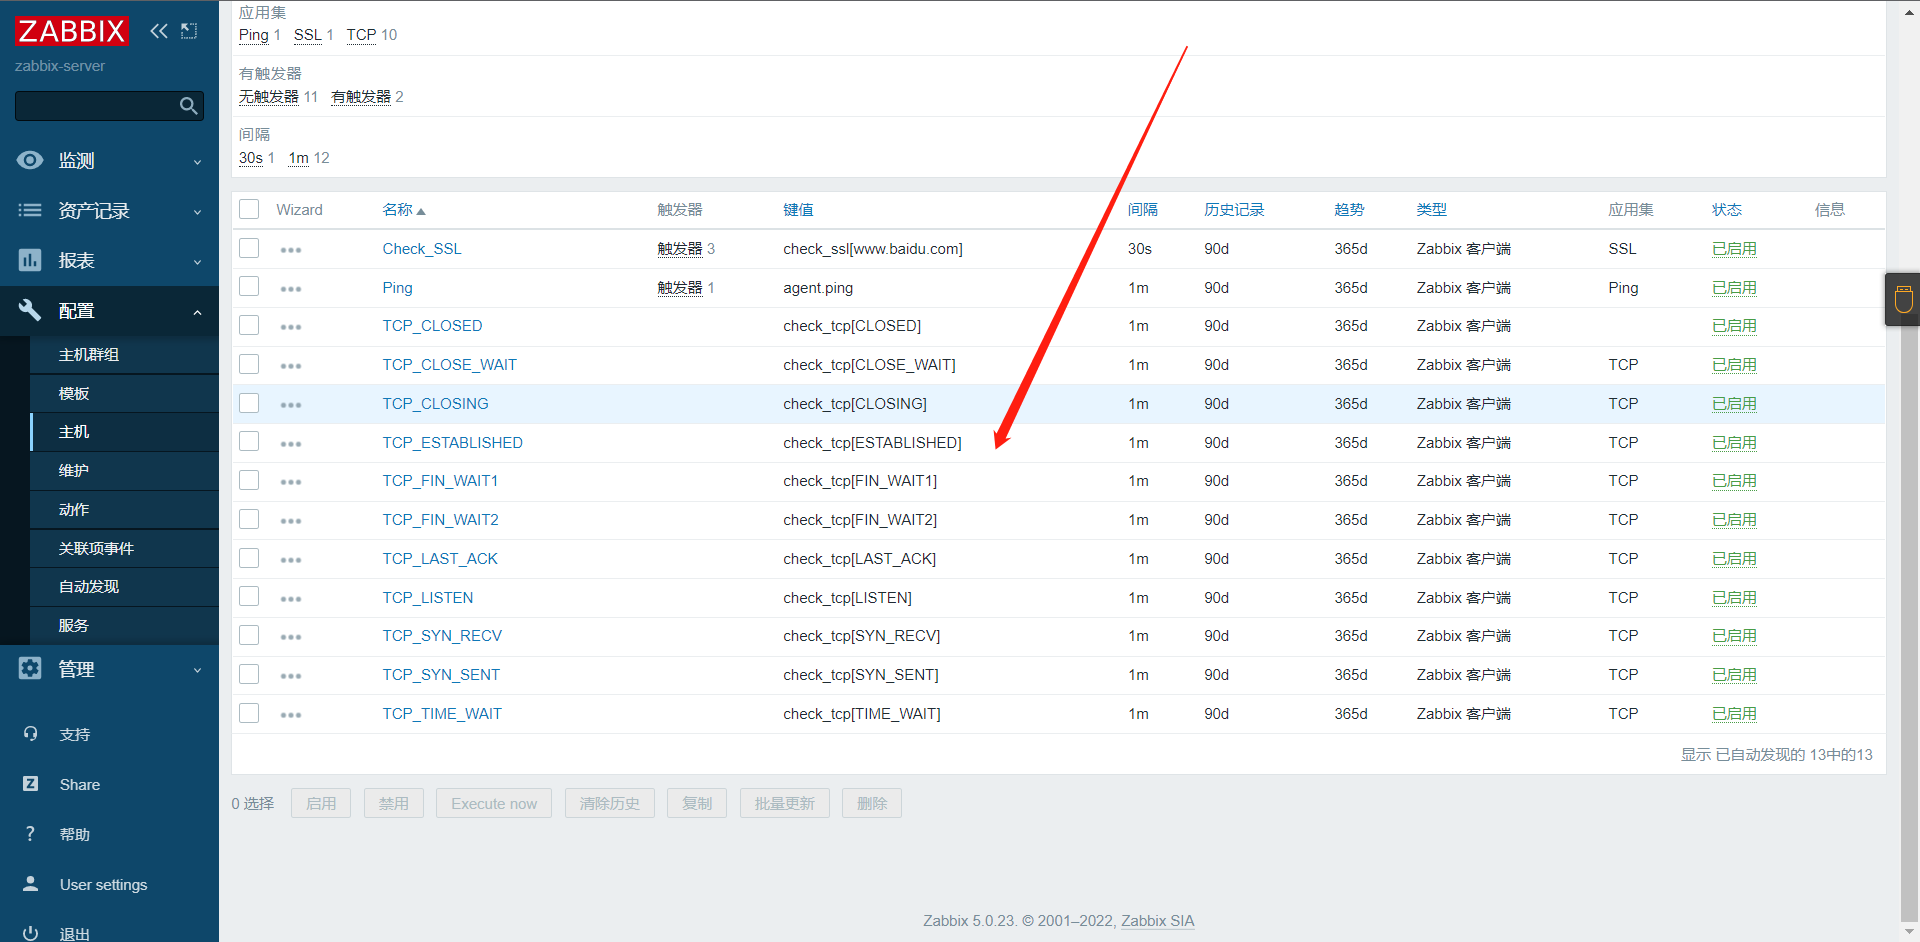Tick the select-all checkbox in table header

[249, 209]
